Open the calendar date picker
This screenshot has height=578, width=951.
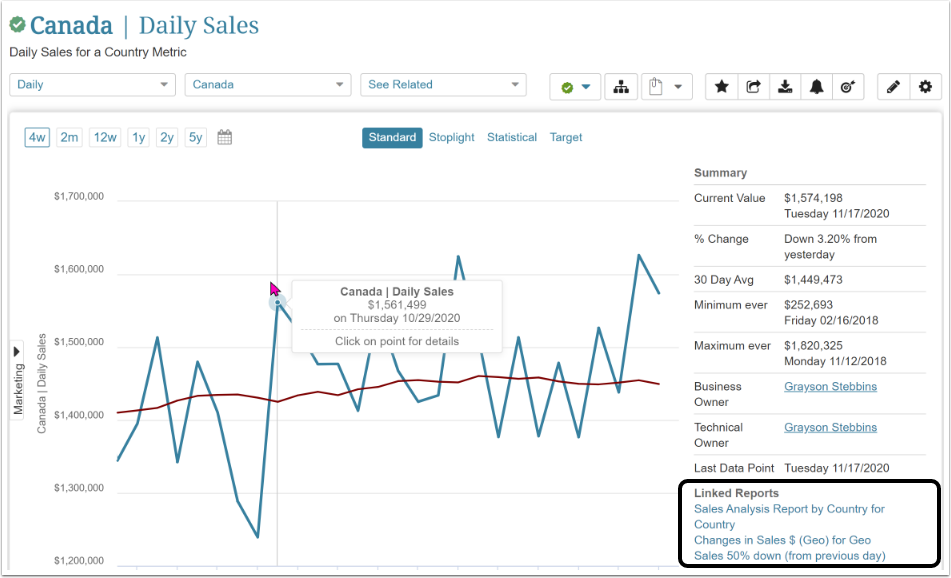click(224, 137)
